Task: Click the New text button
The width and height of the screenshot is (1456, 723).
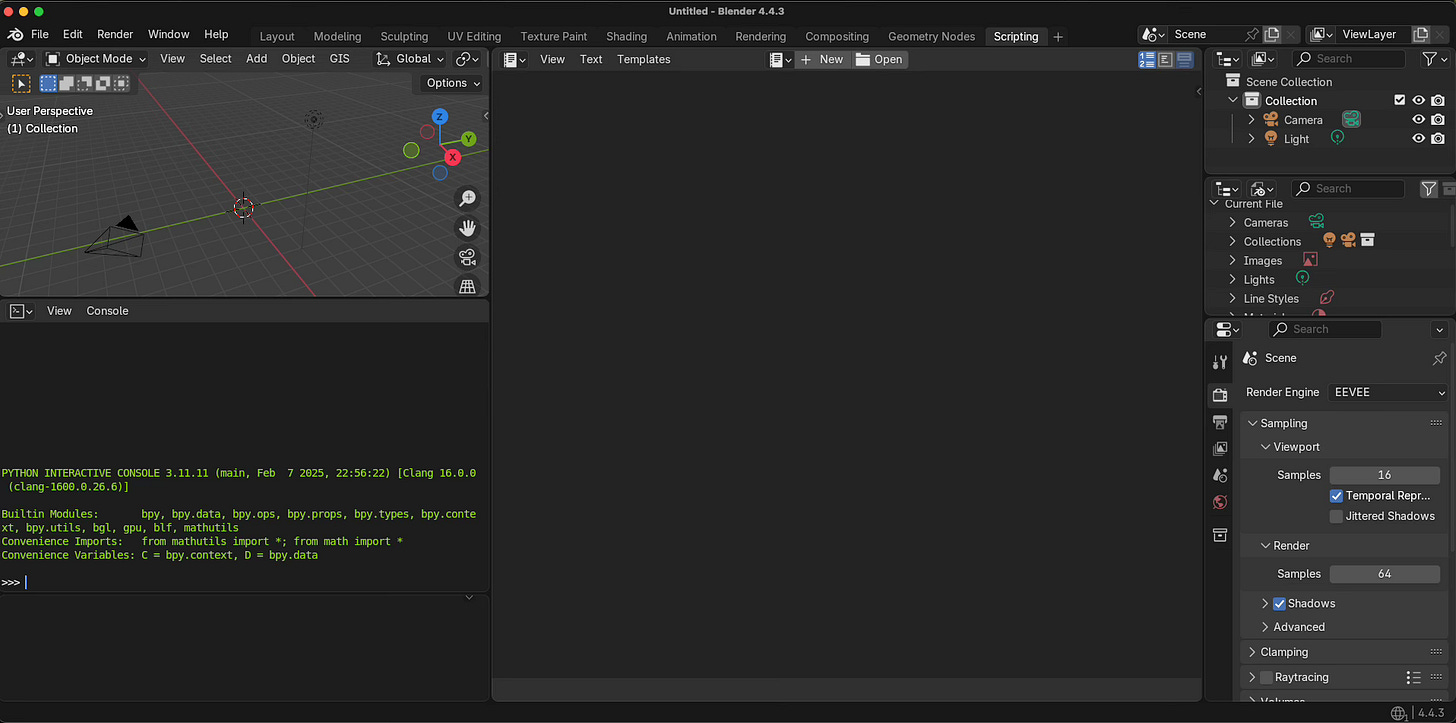Action: click(822, 59)
